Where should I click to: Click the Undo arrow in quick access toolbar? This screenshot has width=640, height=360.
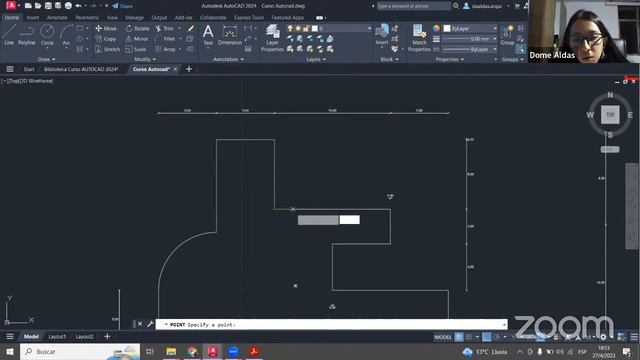pyautogui.click(x=78, y=6)
